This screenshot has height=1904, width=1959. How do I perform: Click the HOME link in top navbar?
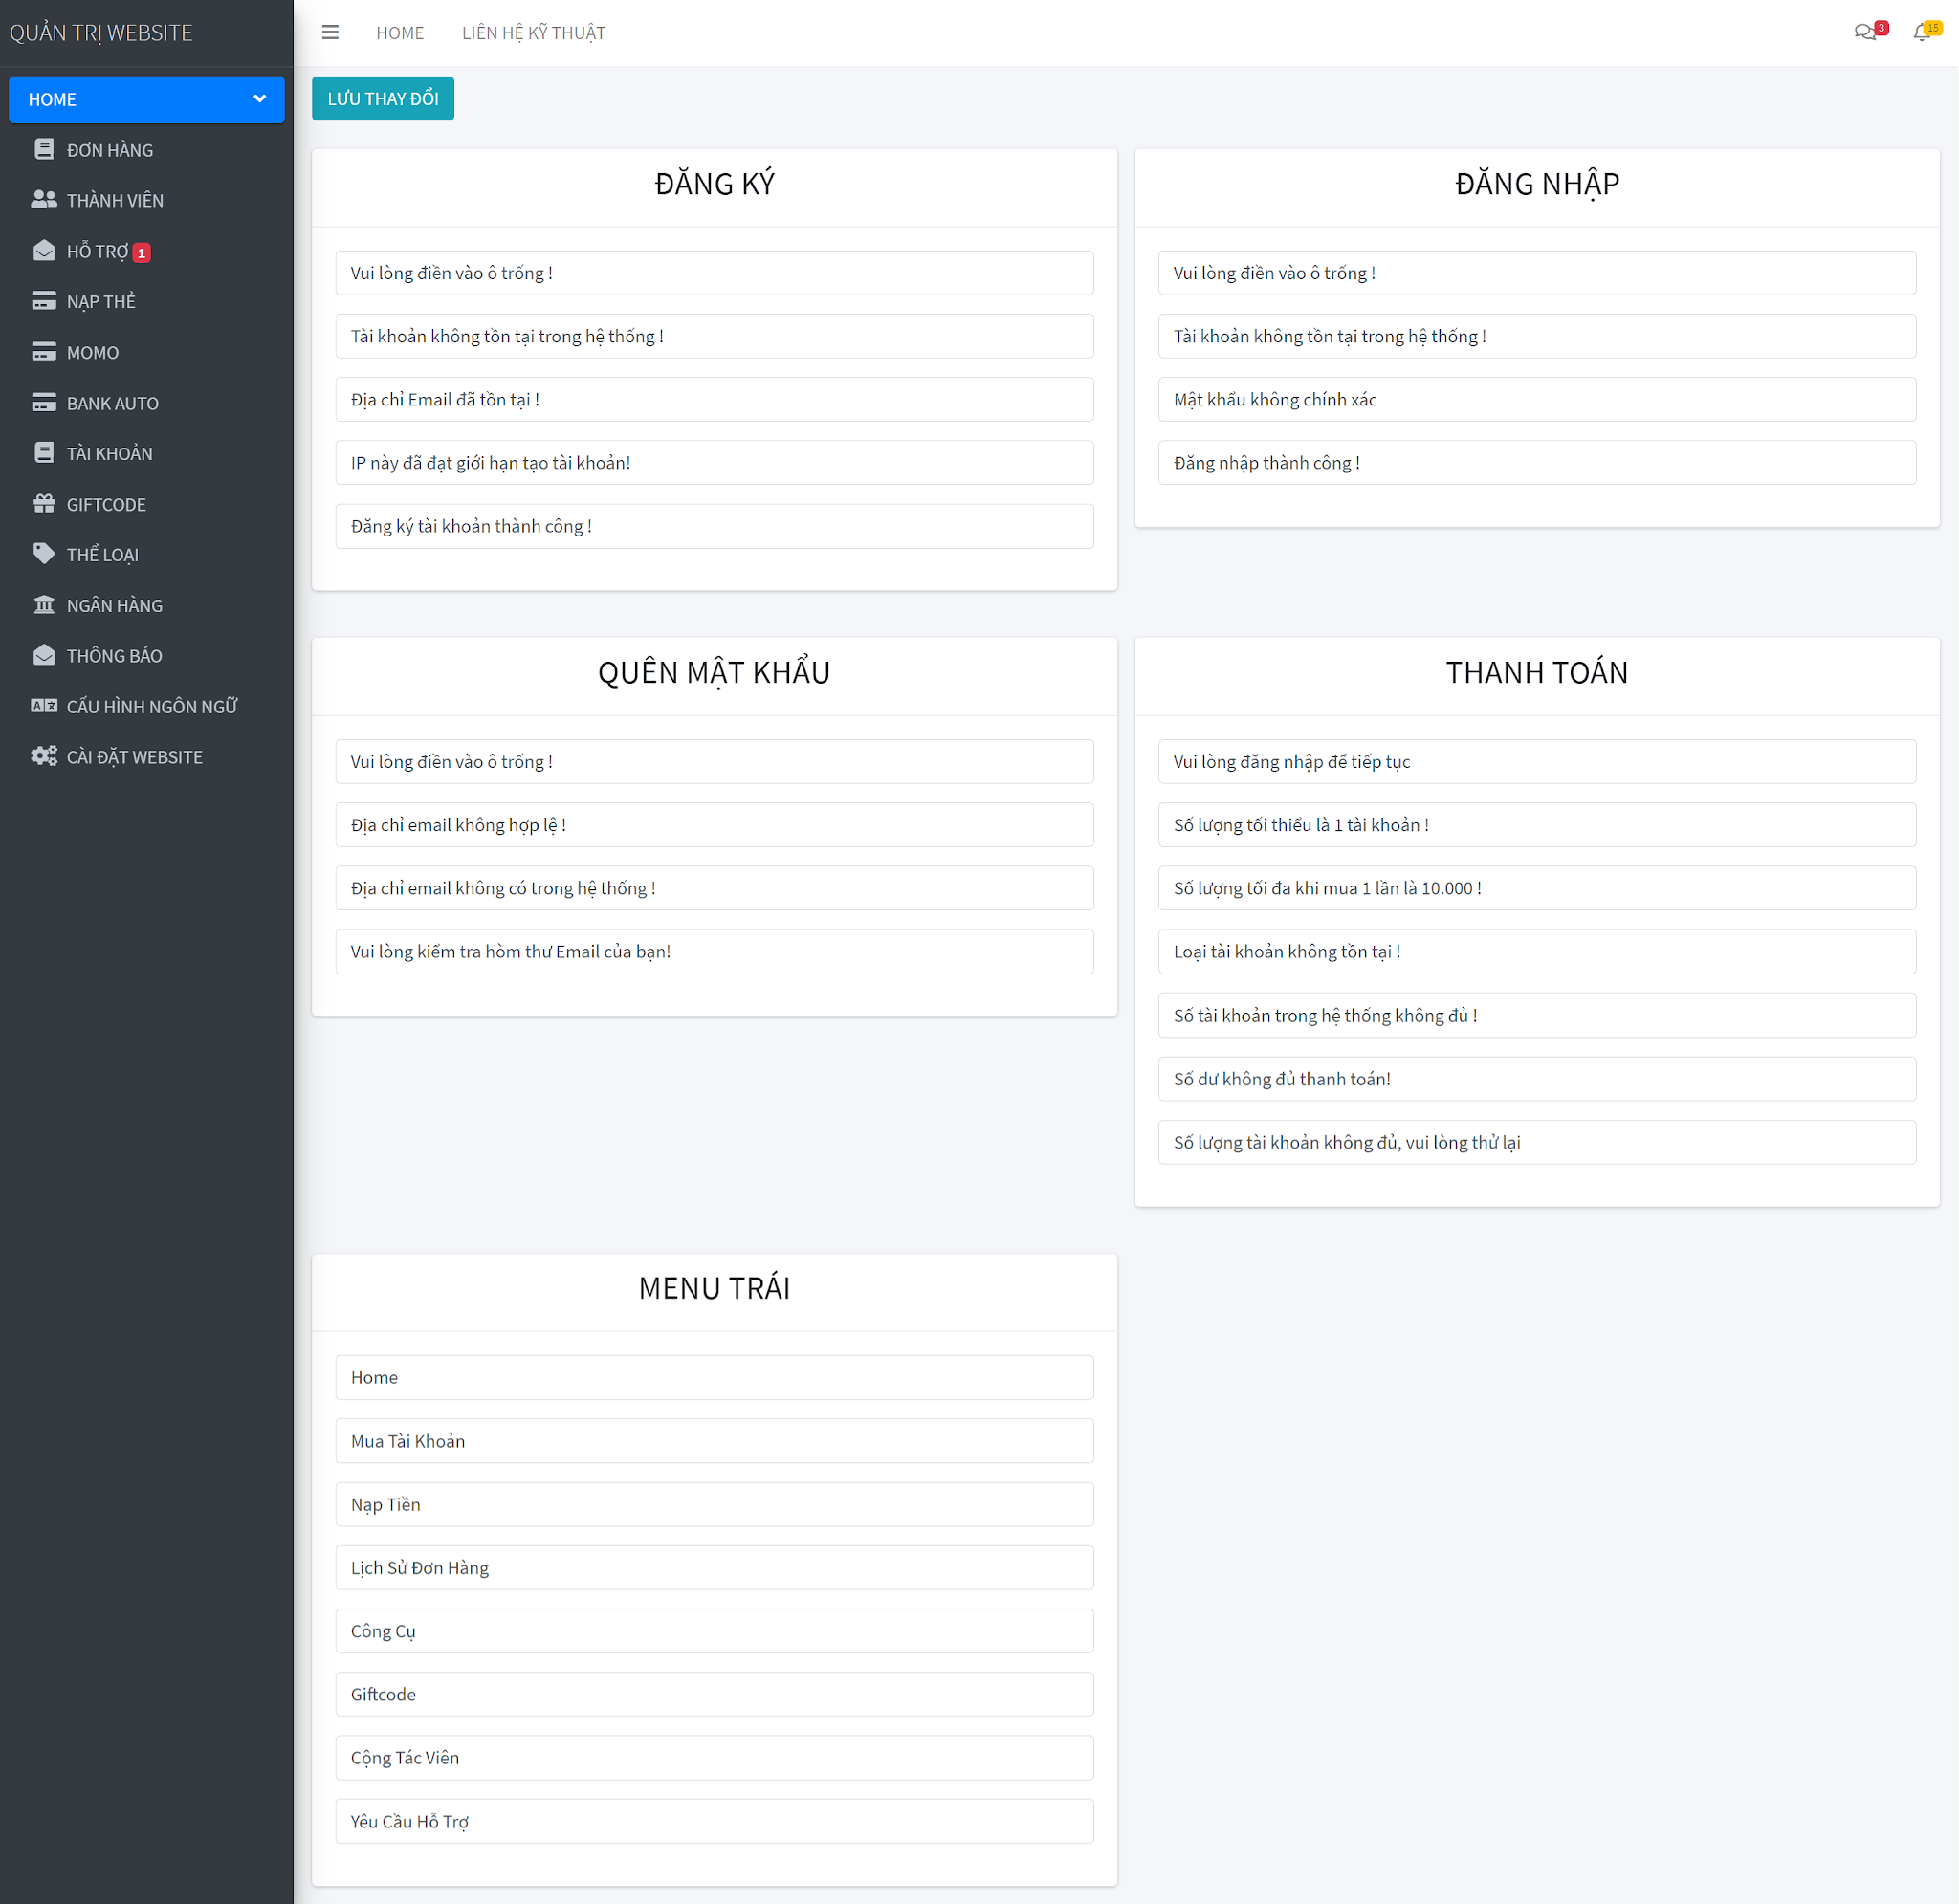[400, 33]
